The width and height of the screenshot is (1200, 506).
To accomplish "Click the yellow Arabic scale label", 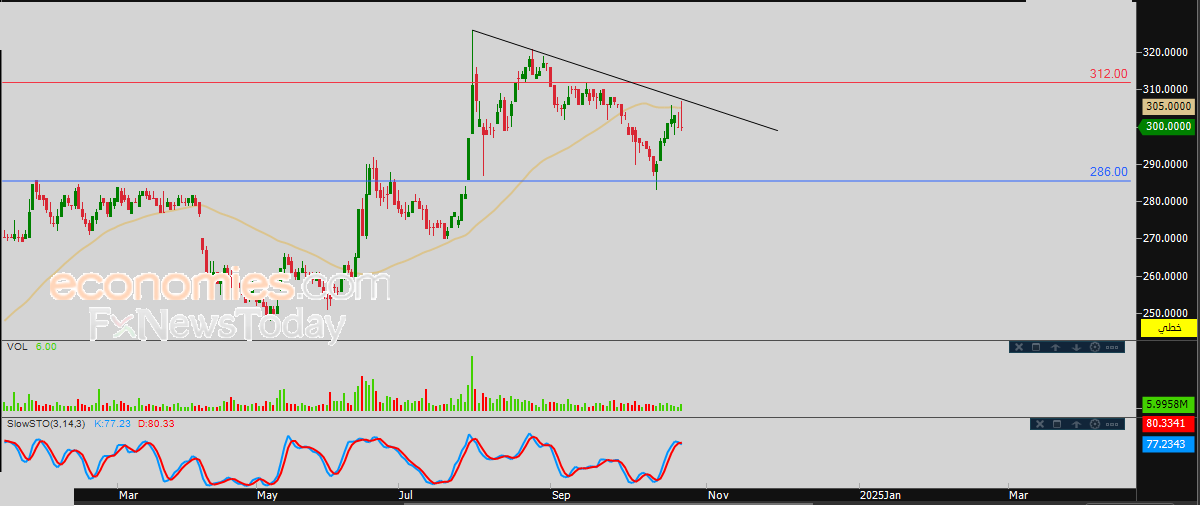I will click(1168, 328).
